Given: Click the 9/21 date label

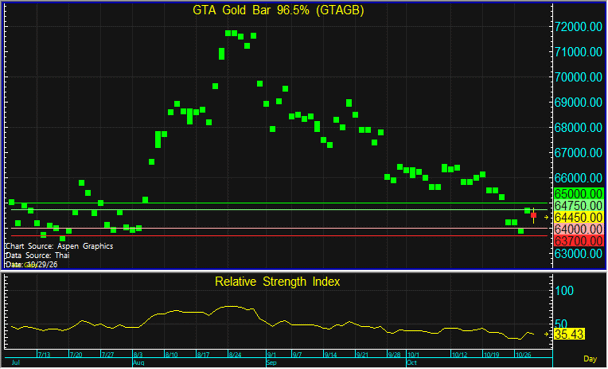Looking at the screenshot, I should 362,355.
